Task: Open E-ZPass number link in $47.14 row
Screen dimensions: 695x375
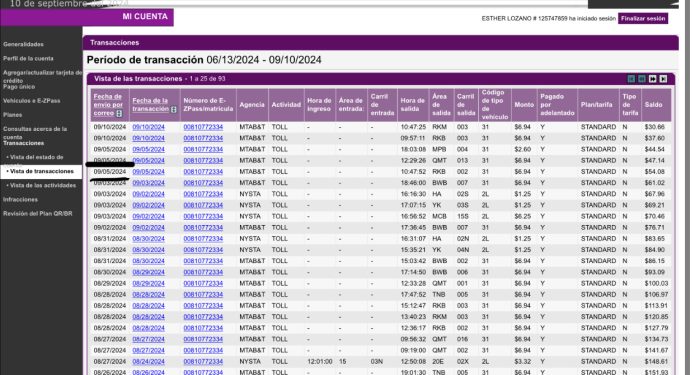Action: (x=203, y=160)
